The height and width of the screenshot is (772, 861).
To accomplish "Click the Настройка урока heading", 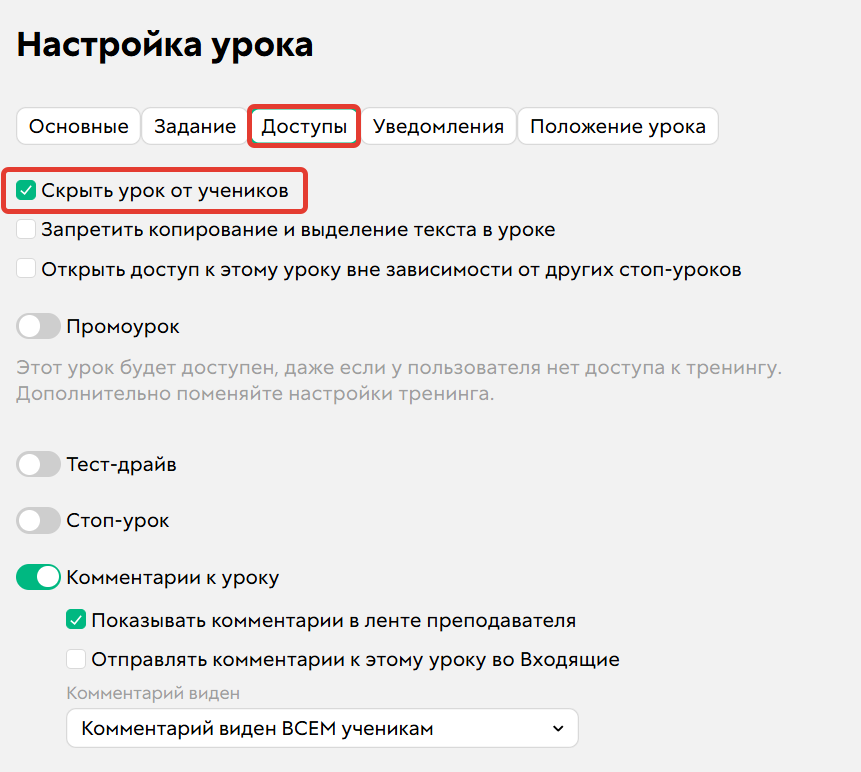I will 163,44.
